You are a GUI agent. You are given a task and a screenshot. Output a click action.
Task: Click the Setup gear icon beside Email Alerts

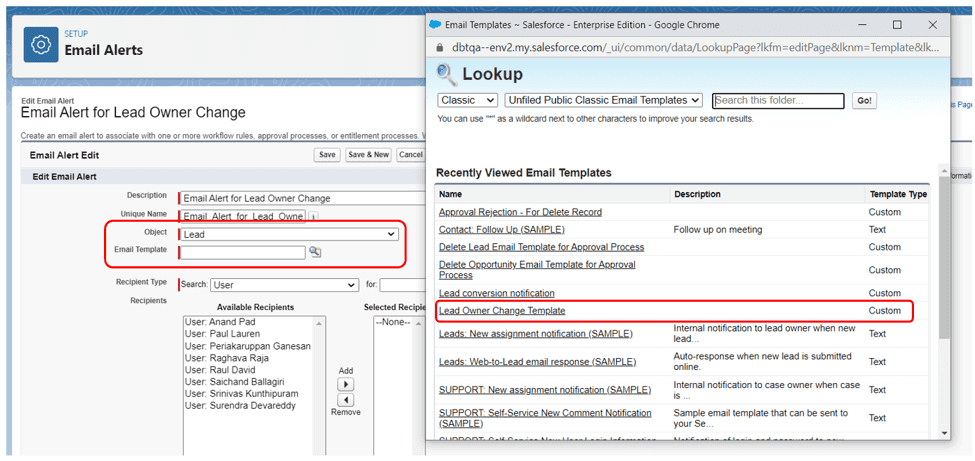(41, 45)
